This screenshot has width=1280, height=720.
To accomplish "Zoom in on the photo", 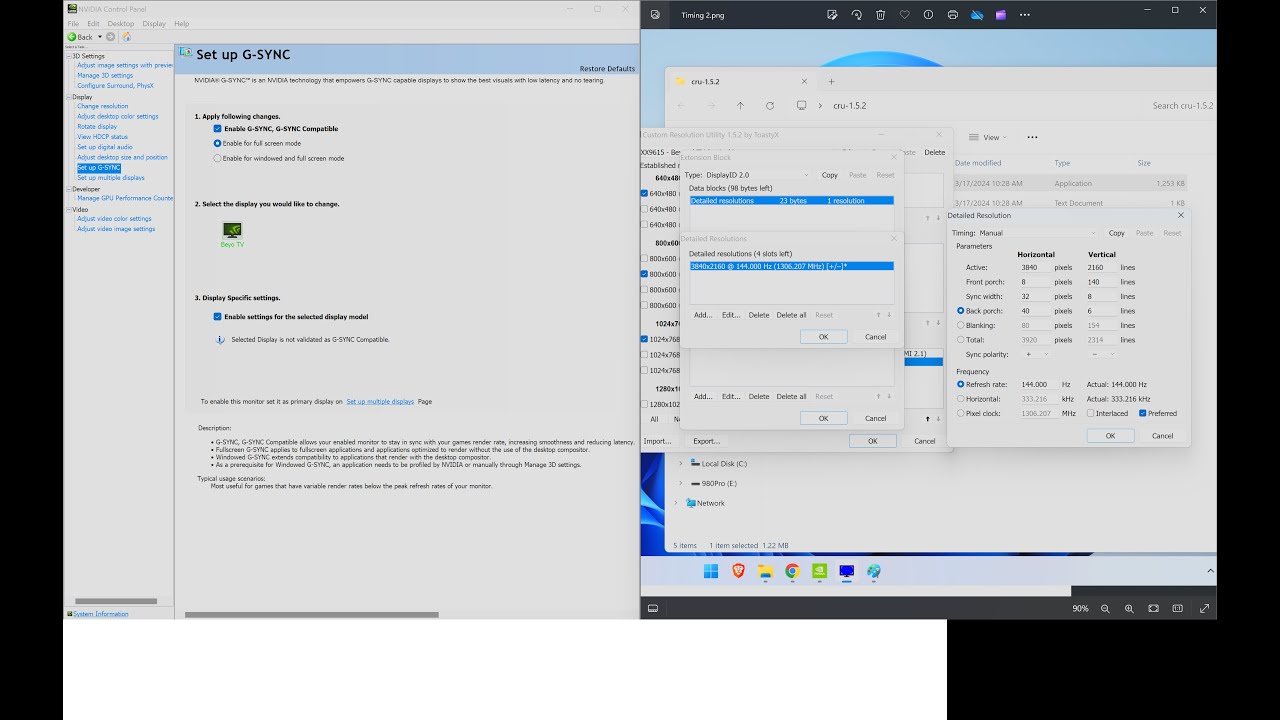I will 1129,608.
